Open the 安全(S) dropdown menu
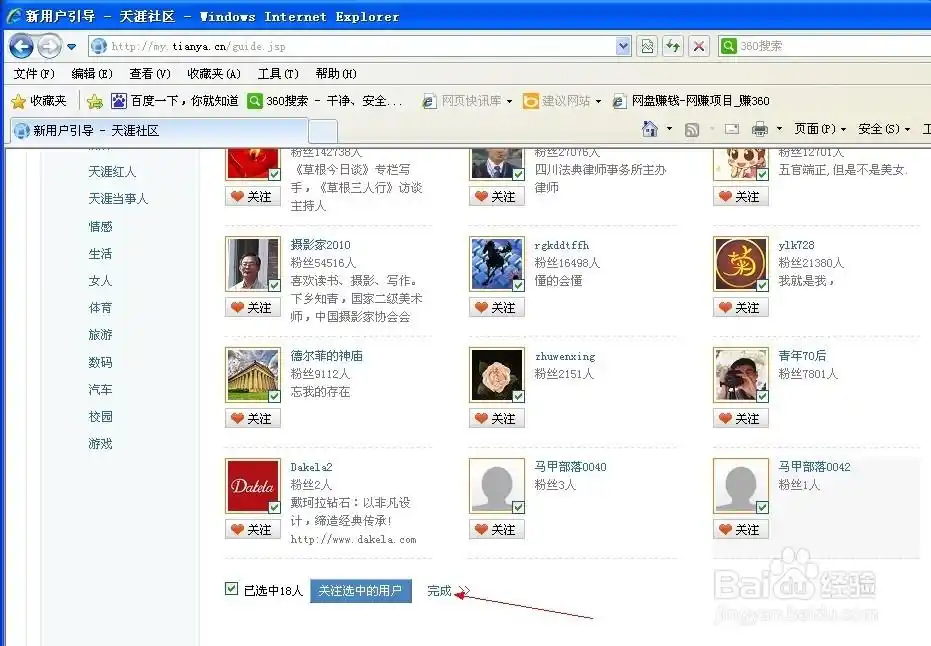The image size is (931, 646). 883,129
